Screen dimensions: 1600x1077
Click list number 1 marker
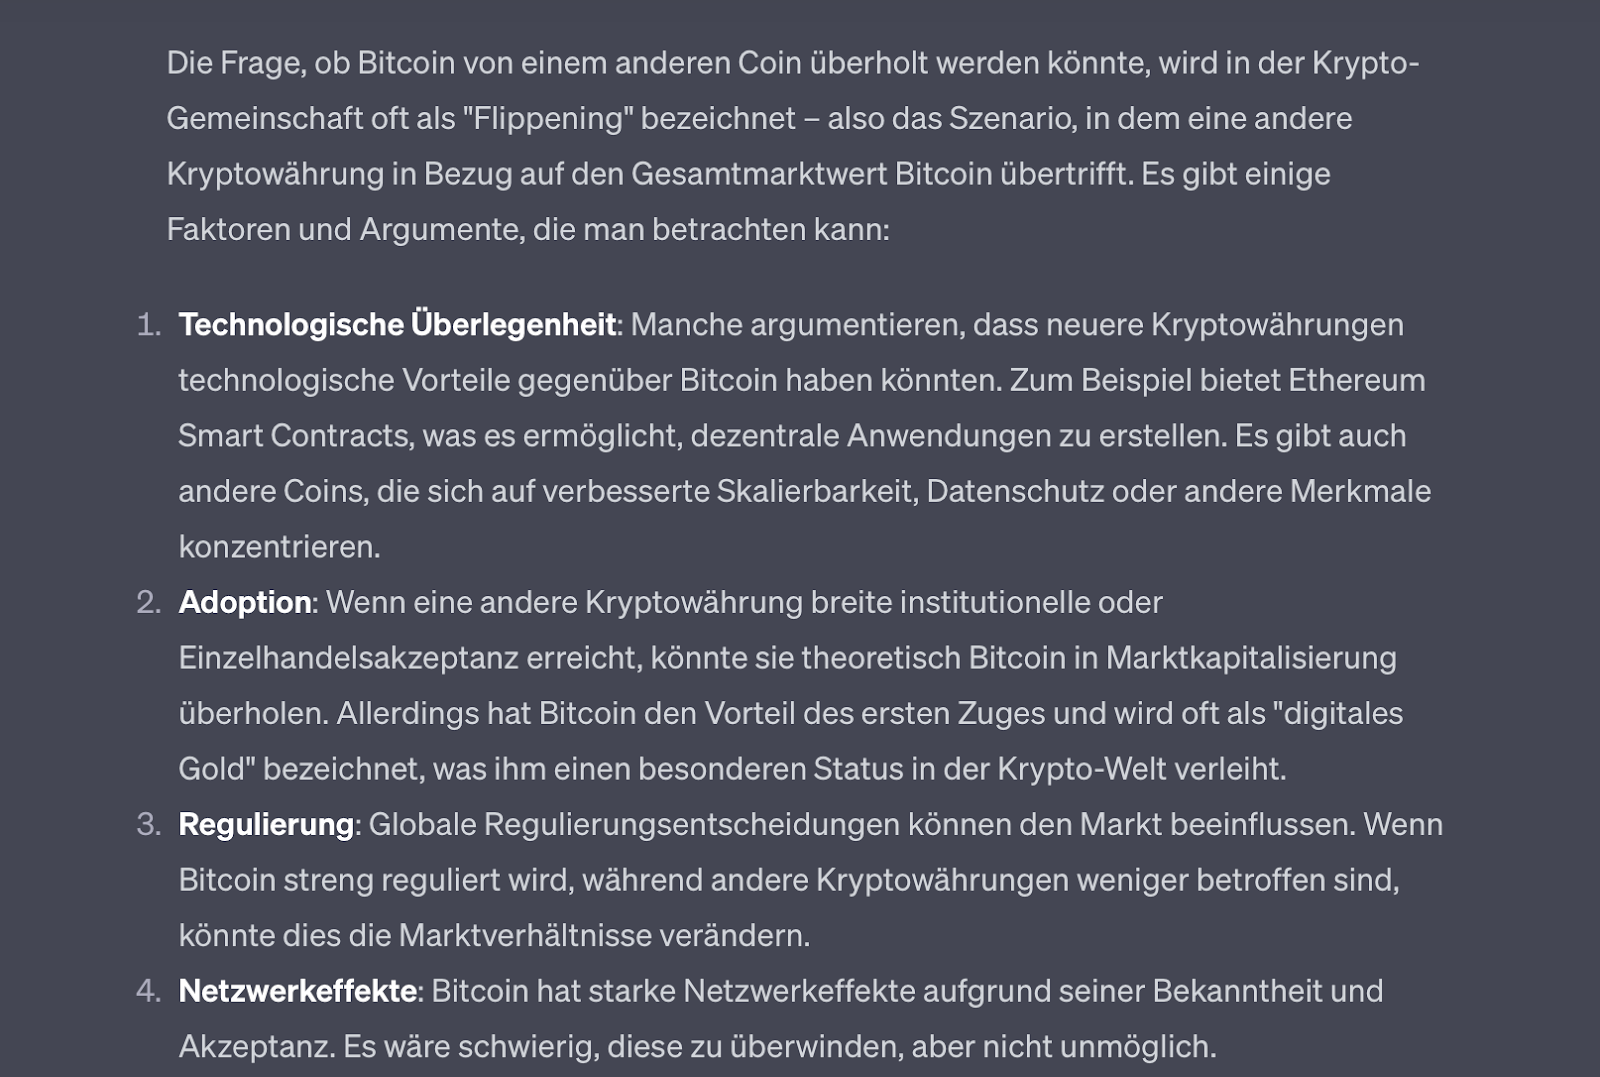pos(149,325)
